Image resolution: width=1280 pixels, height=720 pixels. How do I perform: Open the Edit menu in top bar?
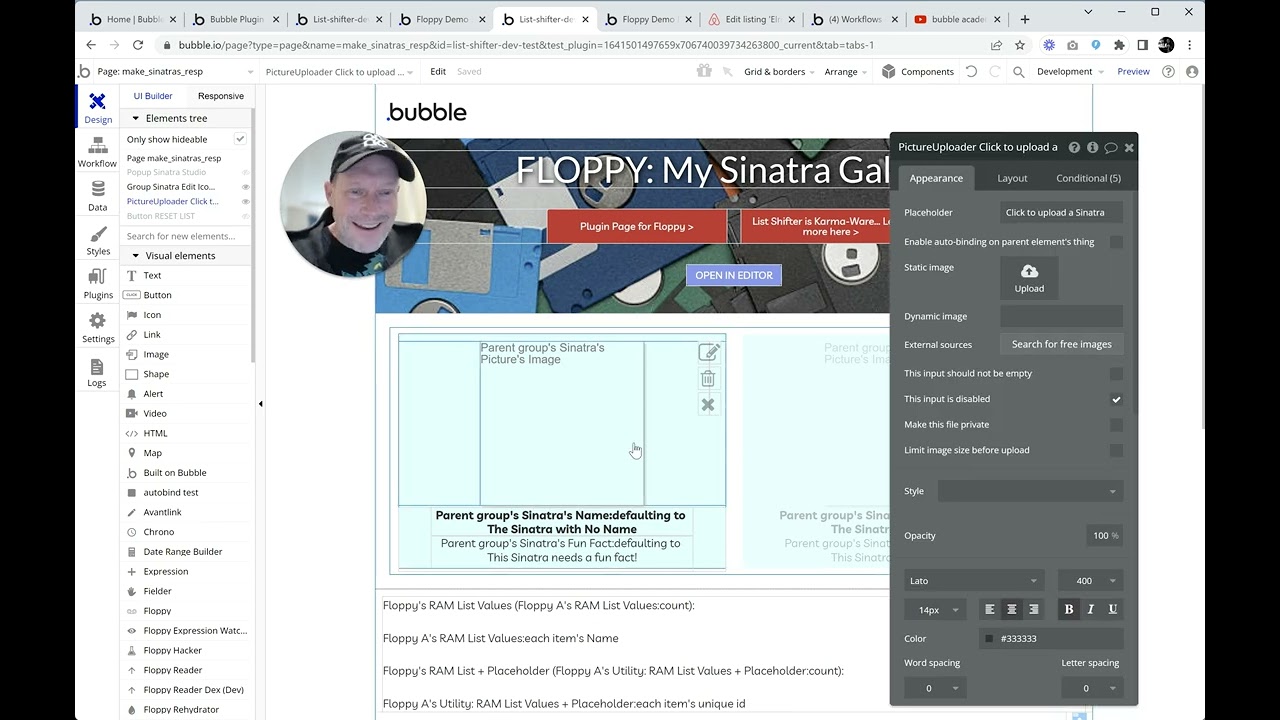[x=438, y=72]
